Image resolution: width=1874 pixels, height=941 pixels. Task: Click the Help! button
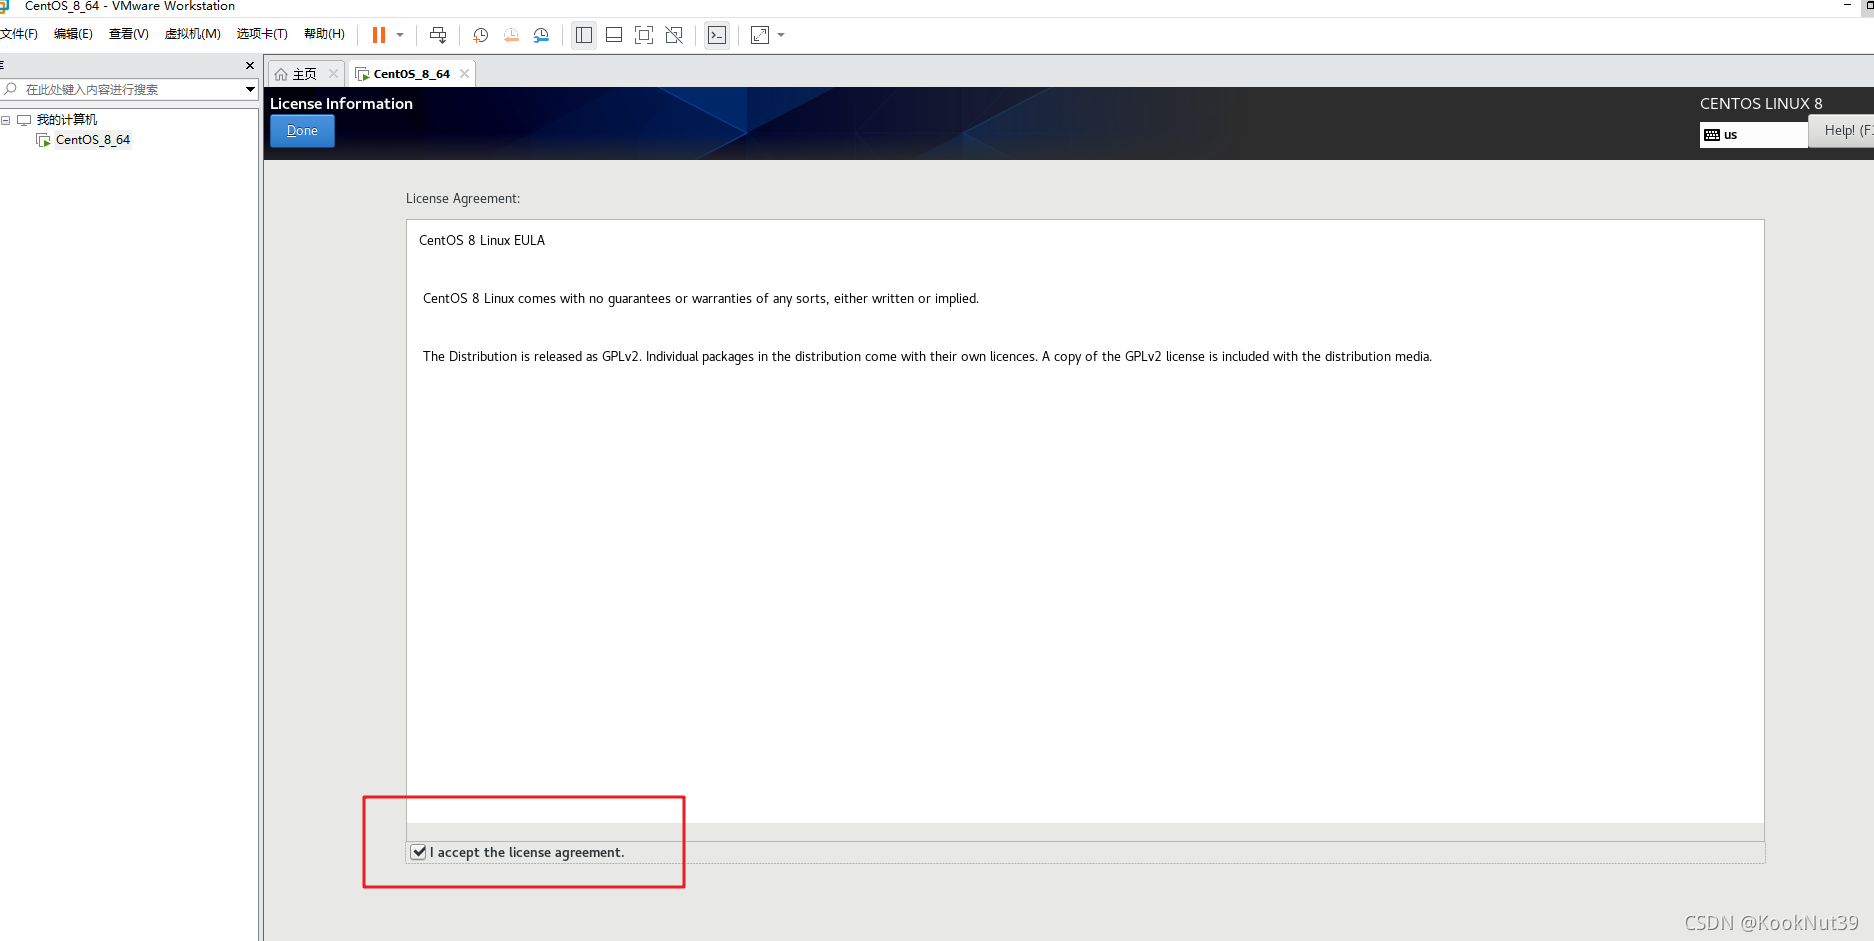point(1842,131)
